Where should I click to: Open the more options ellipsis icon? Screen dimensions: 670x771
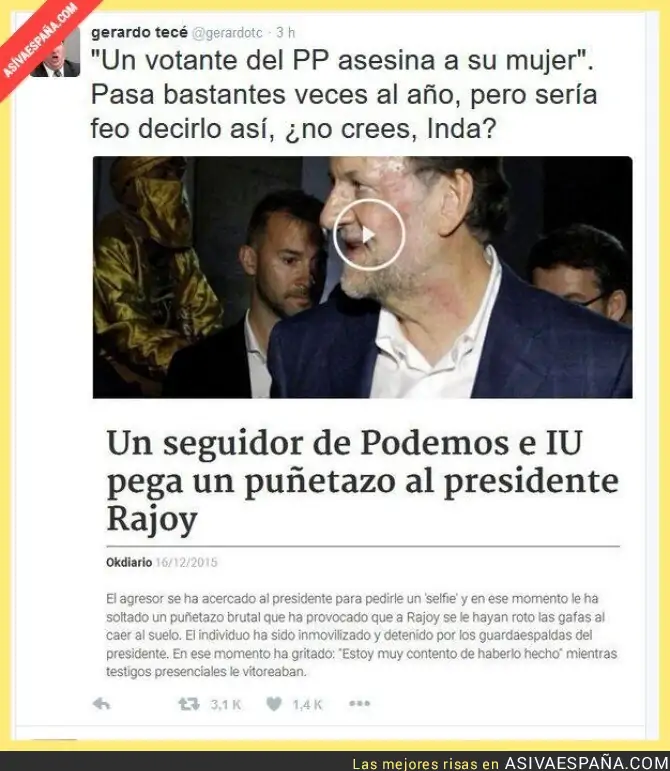point(359,704)
